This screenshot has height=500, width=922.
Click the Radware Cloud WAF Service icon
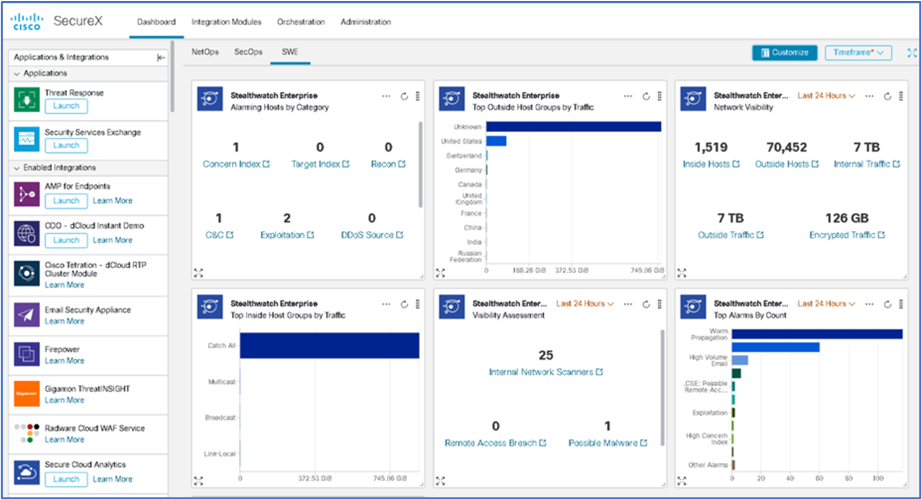click(26, 433)
